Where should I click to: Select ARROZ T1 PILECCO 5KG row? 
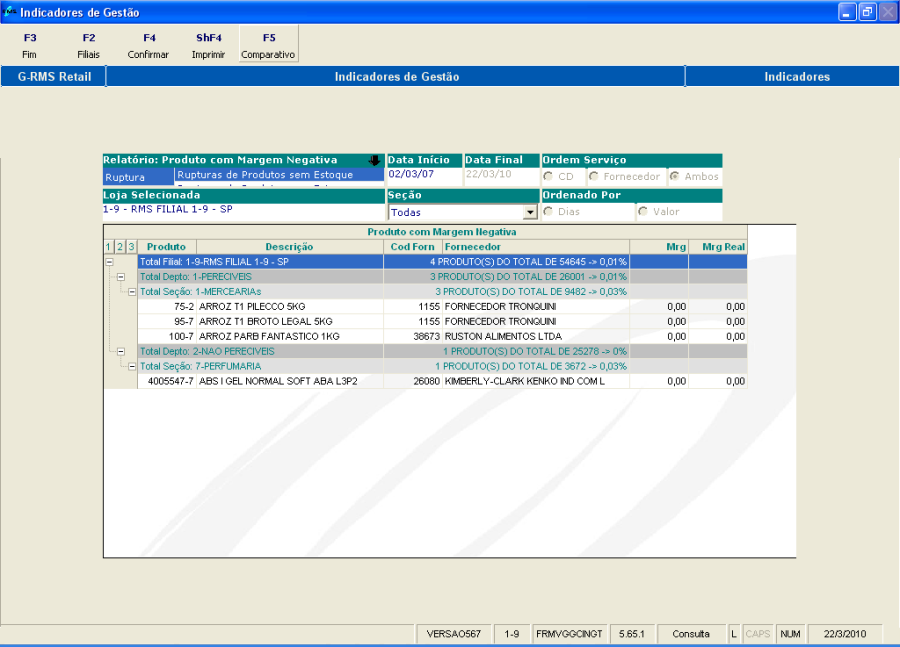[442, 307]
